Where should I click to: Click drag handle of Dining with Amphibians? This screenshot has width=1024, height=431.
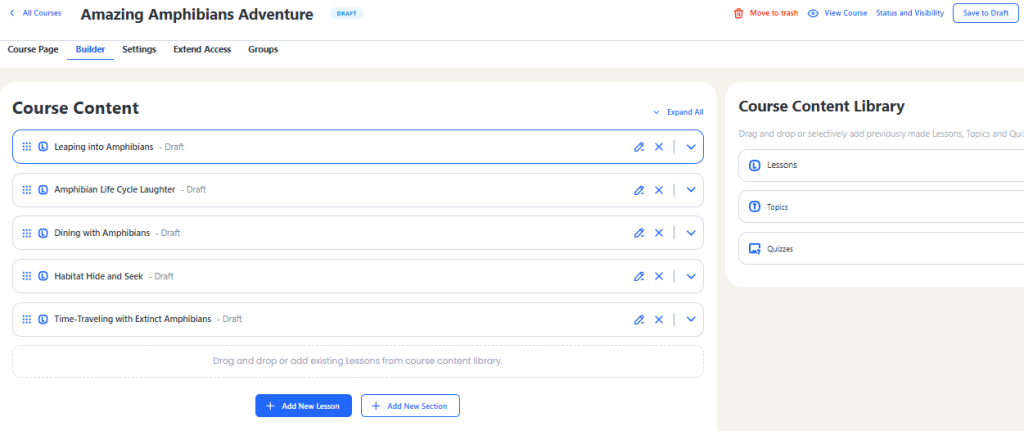(x=27, y=233)
